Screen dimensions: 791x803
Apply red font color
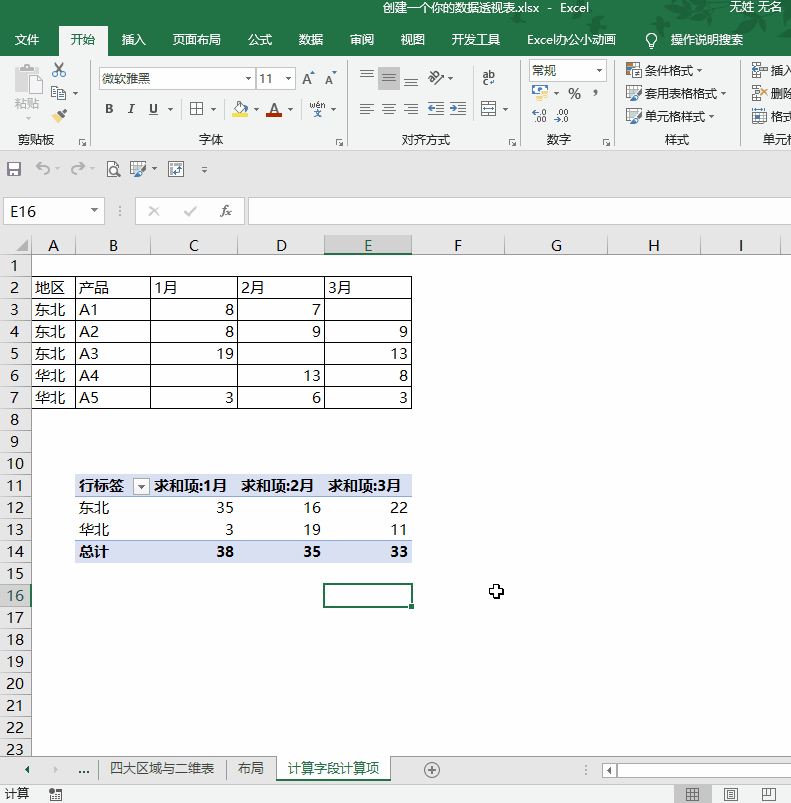pos(274,109)
